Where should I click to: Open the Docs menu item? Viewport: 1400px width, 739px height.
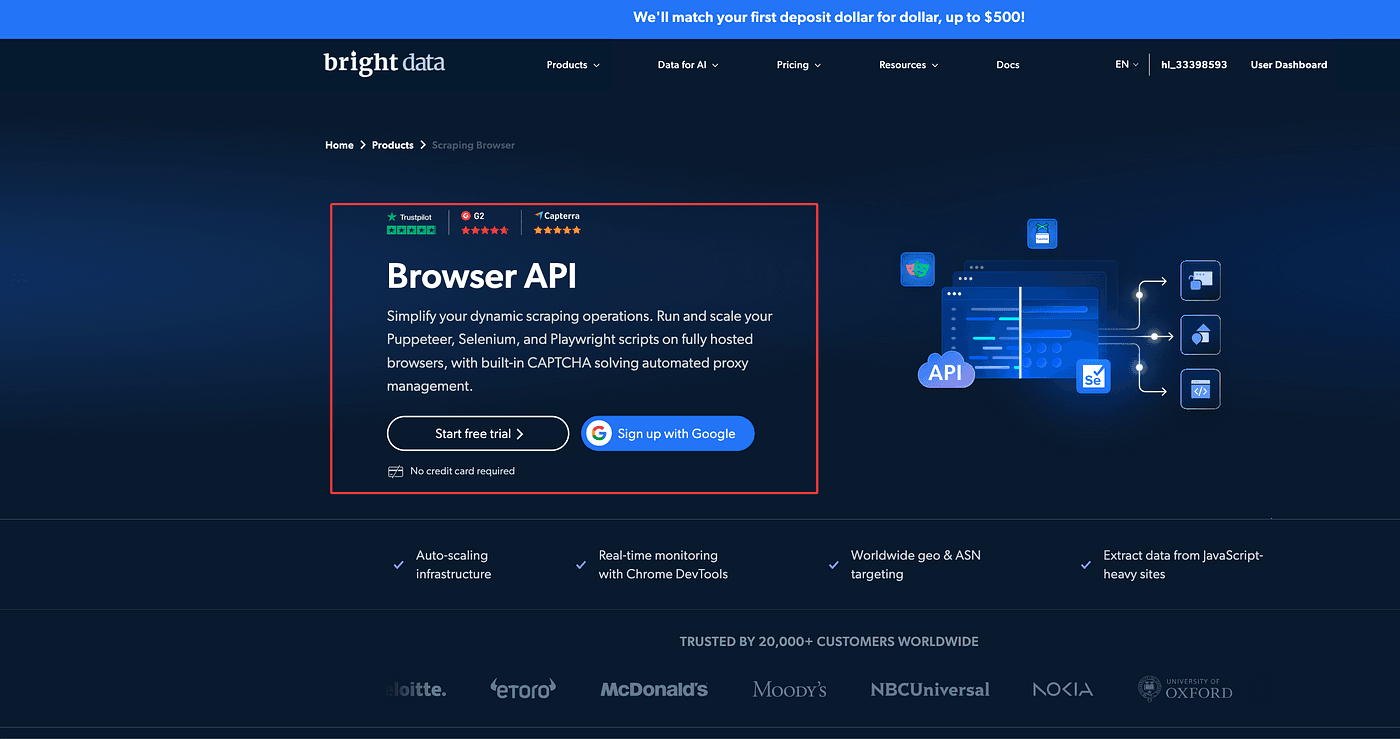(x=1008, y=65)
